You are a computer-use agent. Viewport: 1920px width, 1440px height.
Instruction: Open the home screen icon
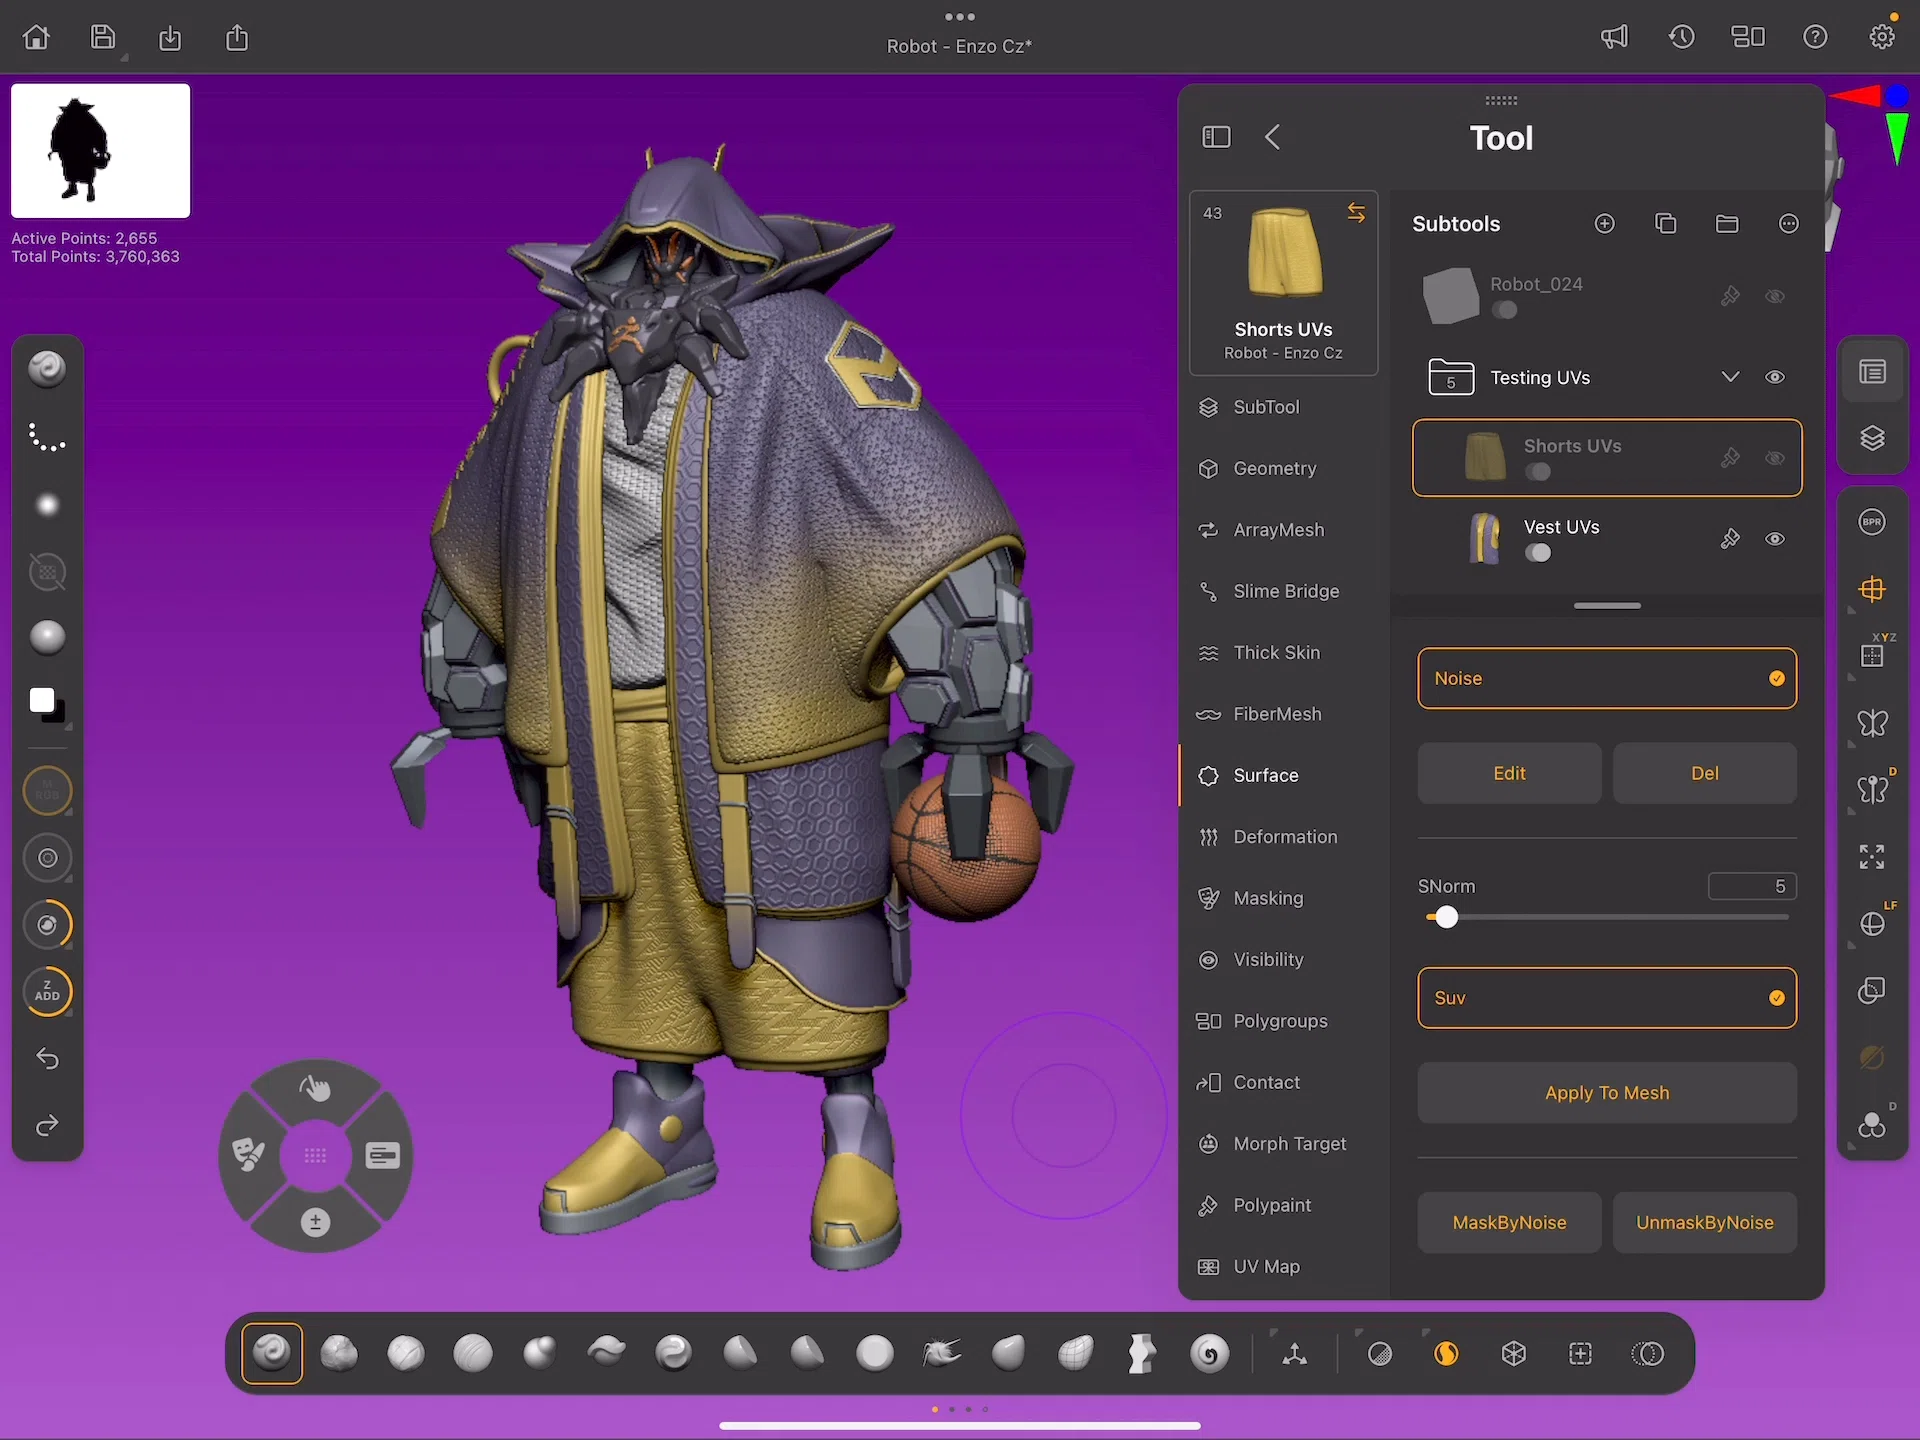(x=36, y=38)
